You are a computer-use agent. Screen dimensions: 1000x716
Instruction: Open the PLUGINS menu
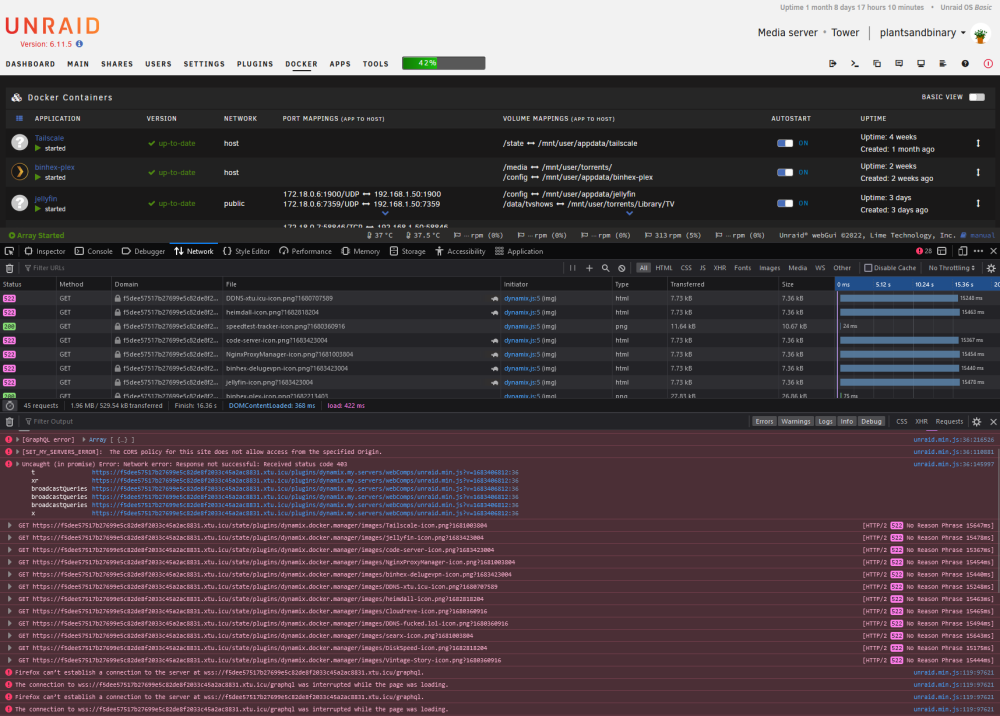255,64
